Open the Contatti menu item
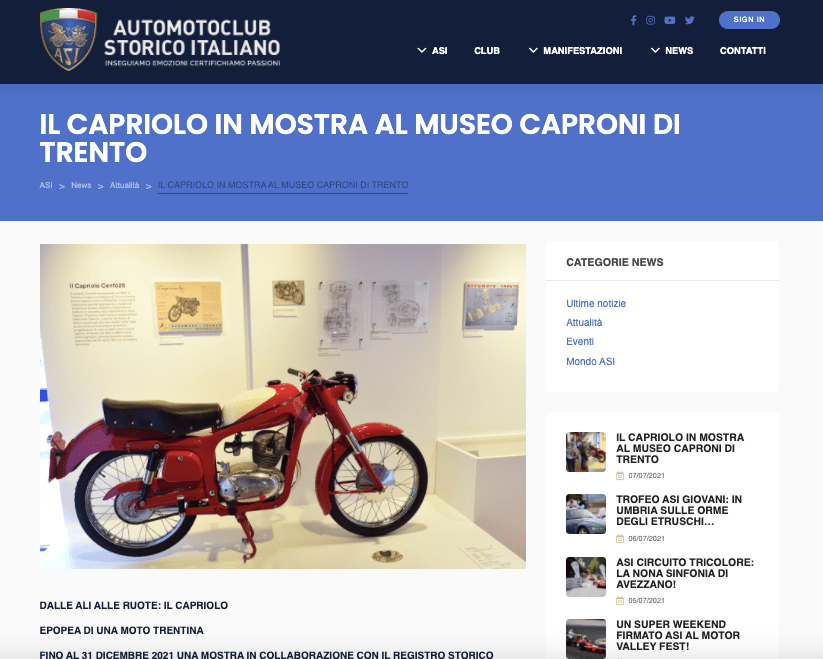This screenshot has width=823, height=659. 743,50
